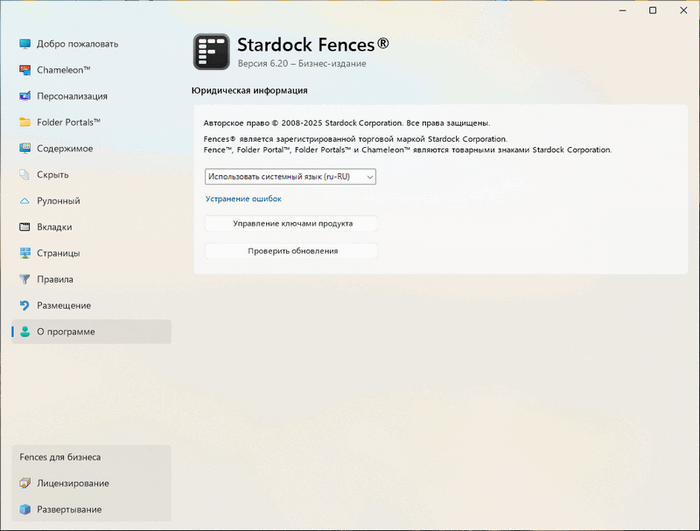Viewport: 700px width, 531px height.
Task: Click the Проверить обновления button
Action: point(292,251)
